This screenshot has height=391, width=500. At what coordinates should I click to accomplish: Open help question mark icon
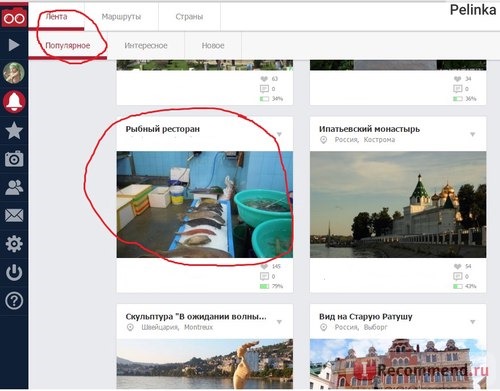coord(14,301)
